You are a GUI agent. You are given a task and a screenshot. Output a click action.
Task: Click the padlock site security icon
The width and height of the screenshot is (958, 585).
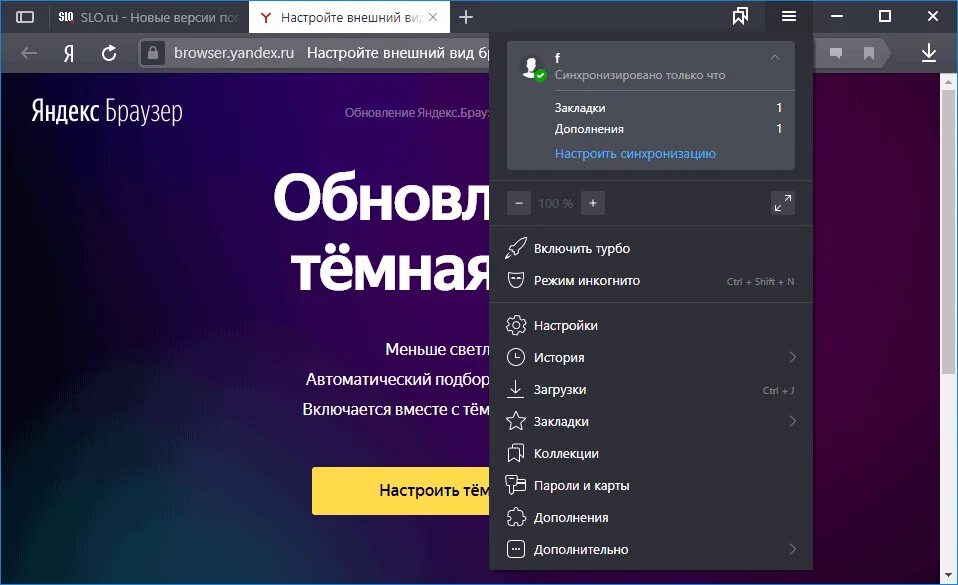tap(153, 53)
